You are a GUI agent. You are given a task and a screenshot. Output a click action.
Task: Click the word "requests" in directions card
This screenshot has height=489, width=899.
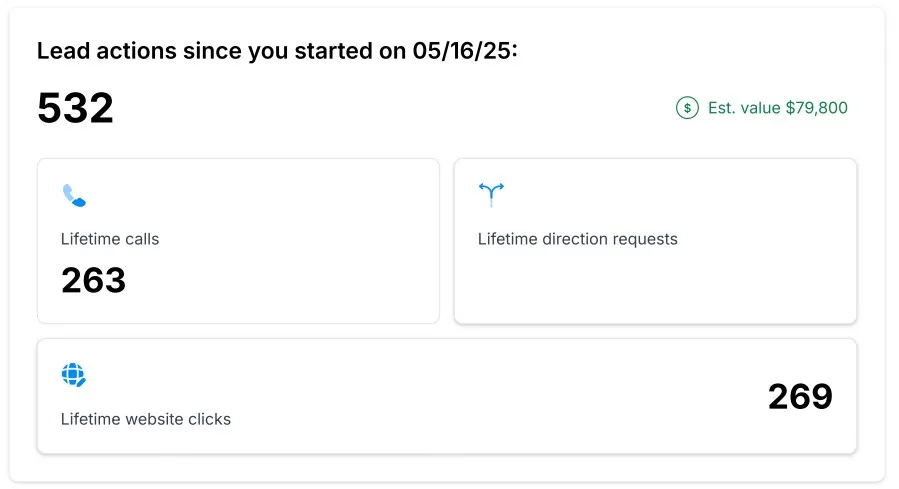(644, 239)
